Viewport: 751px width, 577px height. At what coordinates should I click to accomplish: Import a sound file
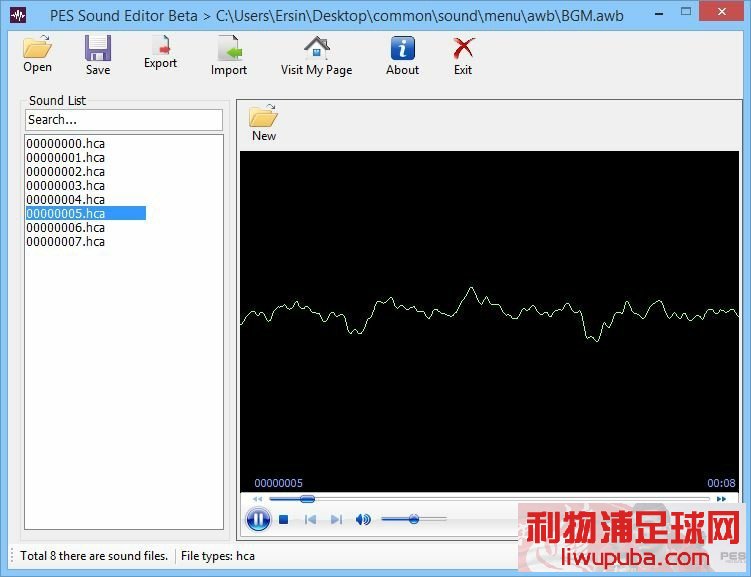click(228, 55)
